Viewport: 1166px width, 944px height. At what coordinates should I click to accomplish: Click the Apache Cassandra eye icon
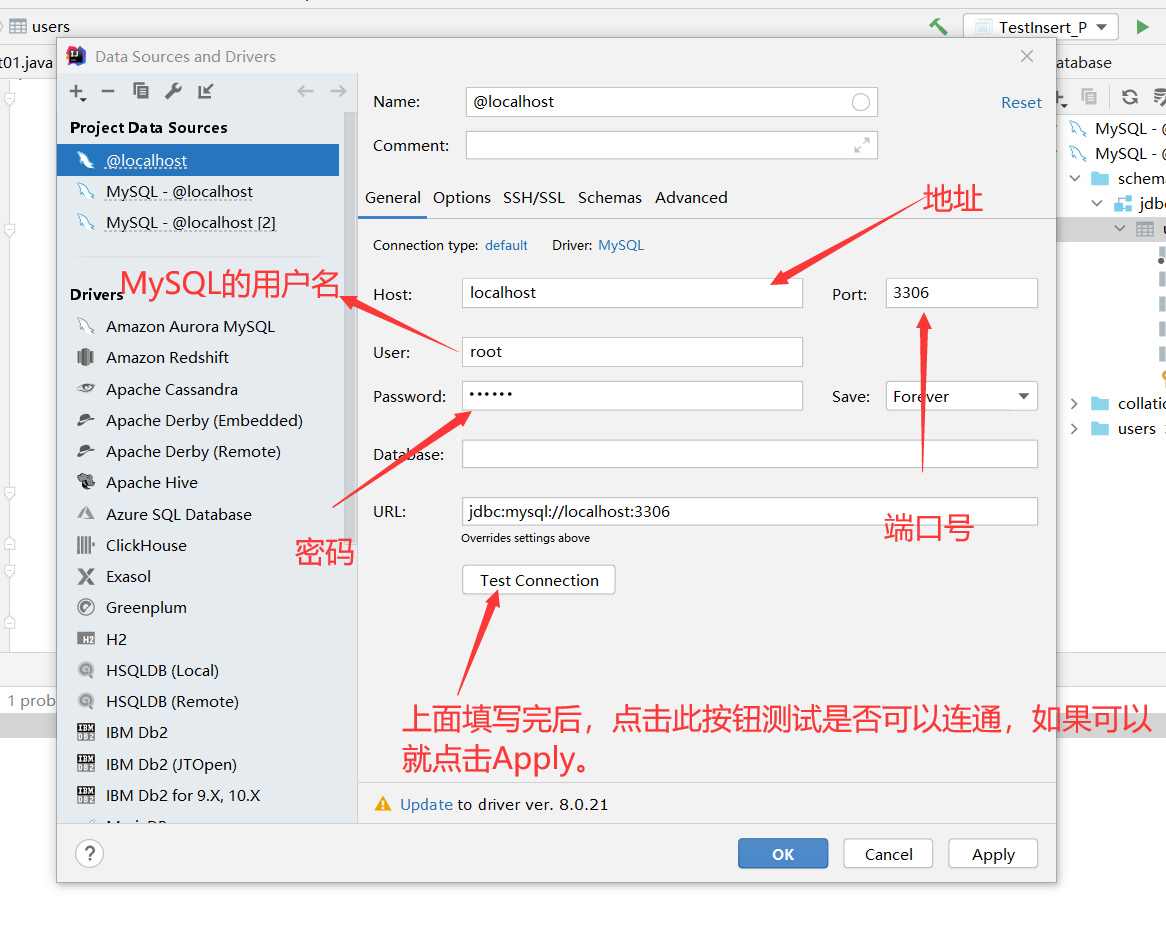pos(86,388)
